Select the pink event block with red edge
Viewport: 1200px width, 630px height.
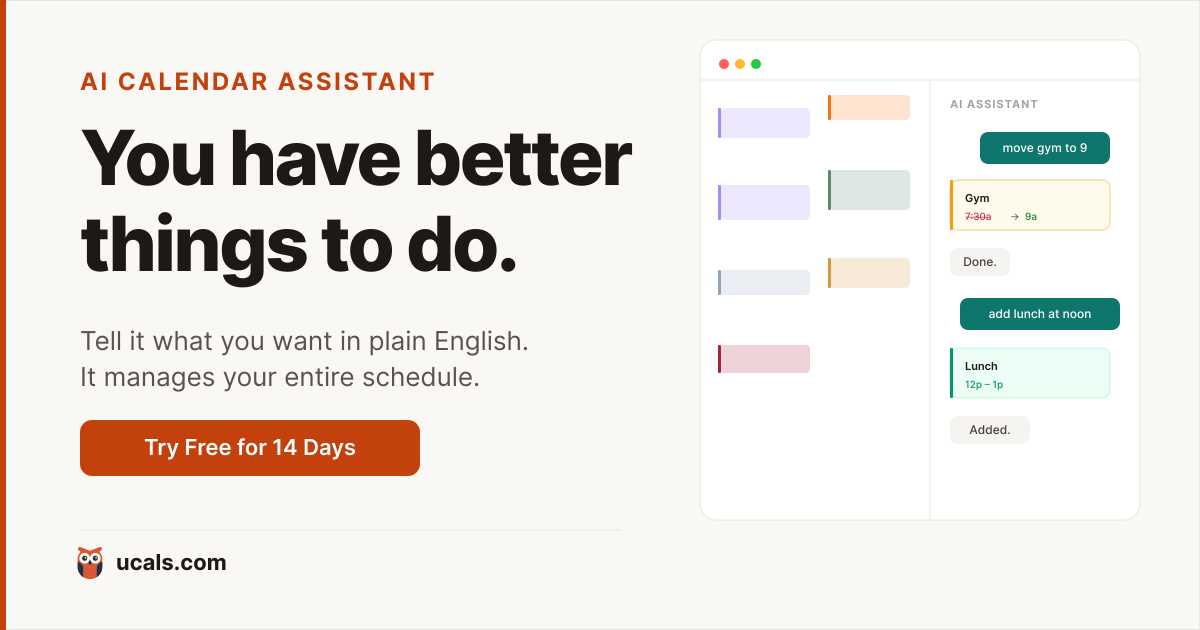[x=764, y=359]
